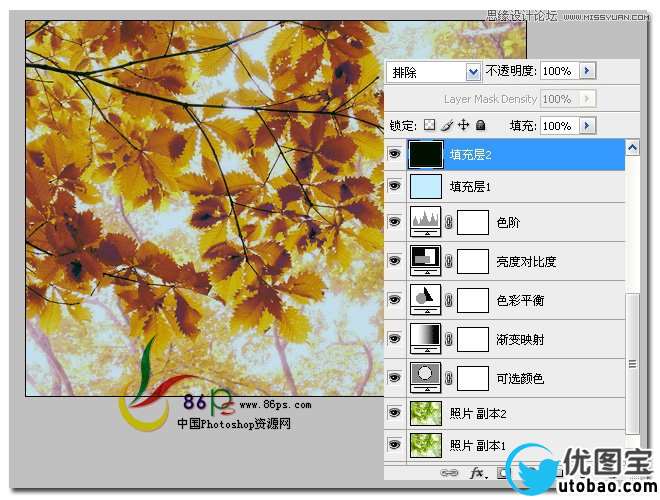Image resolution: width=660 pixels, height=500 pixels.
Task: Hide the 填充层1 layer
Action: [394, 186]
